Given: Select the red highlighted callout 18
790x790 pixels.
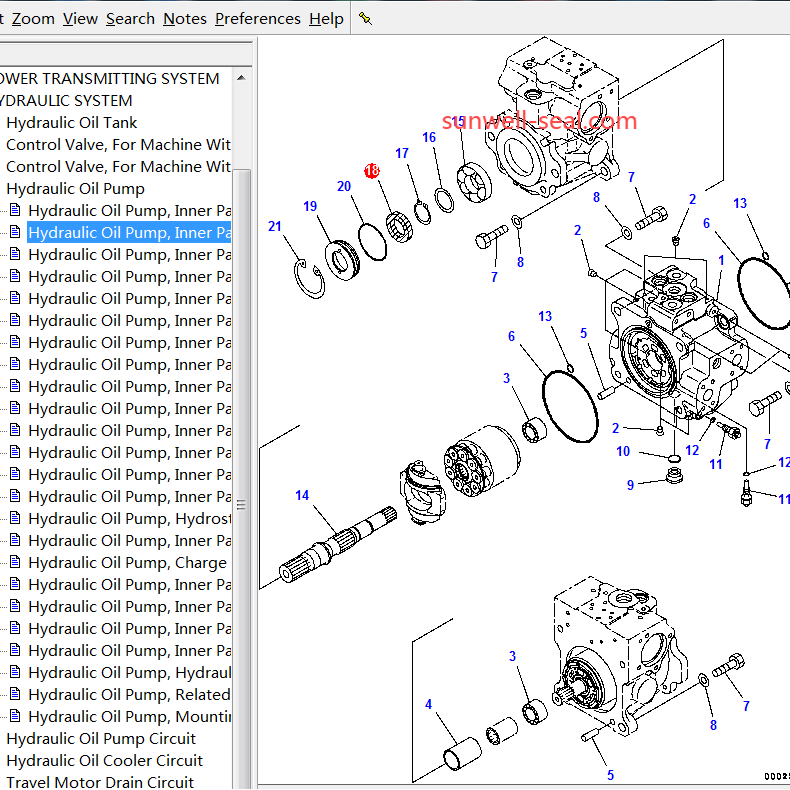Looking at the screenshot, I should tap(372, 171).
